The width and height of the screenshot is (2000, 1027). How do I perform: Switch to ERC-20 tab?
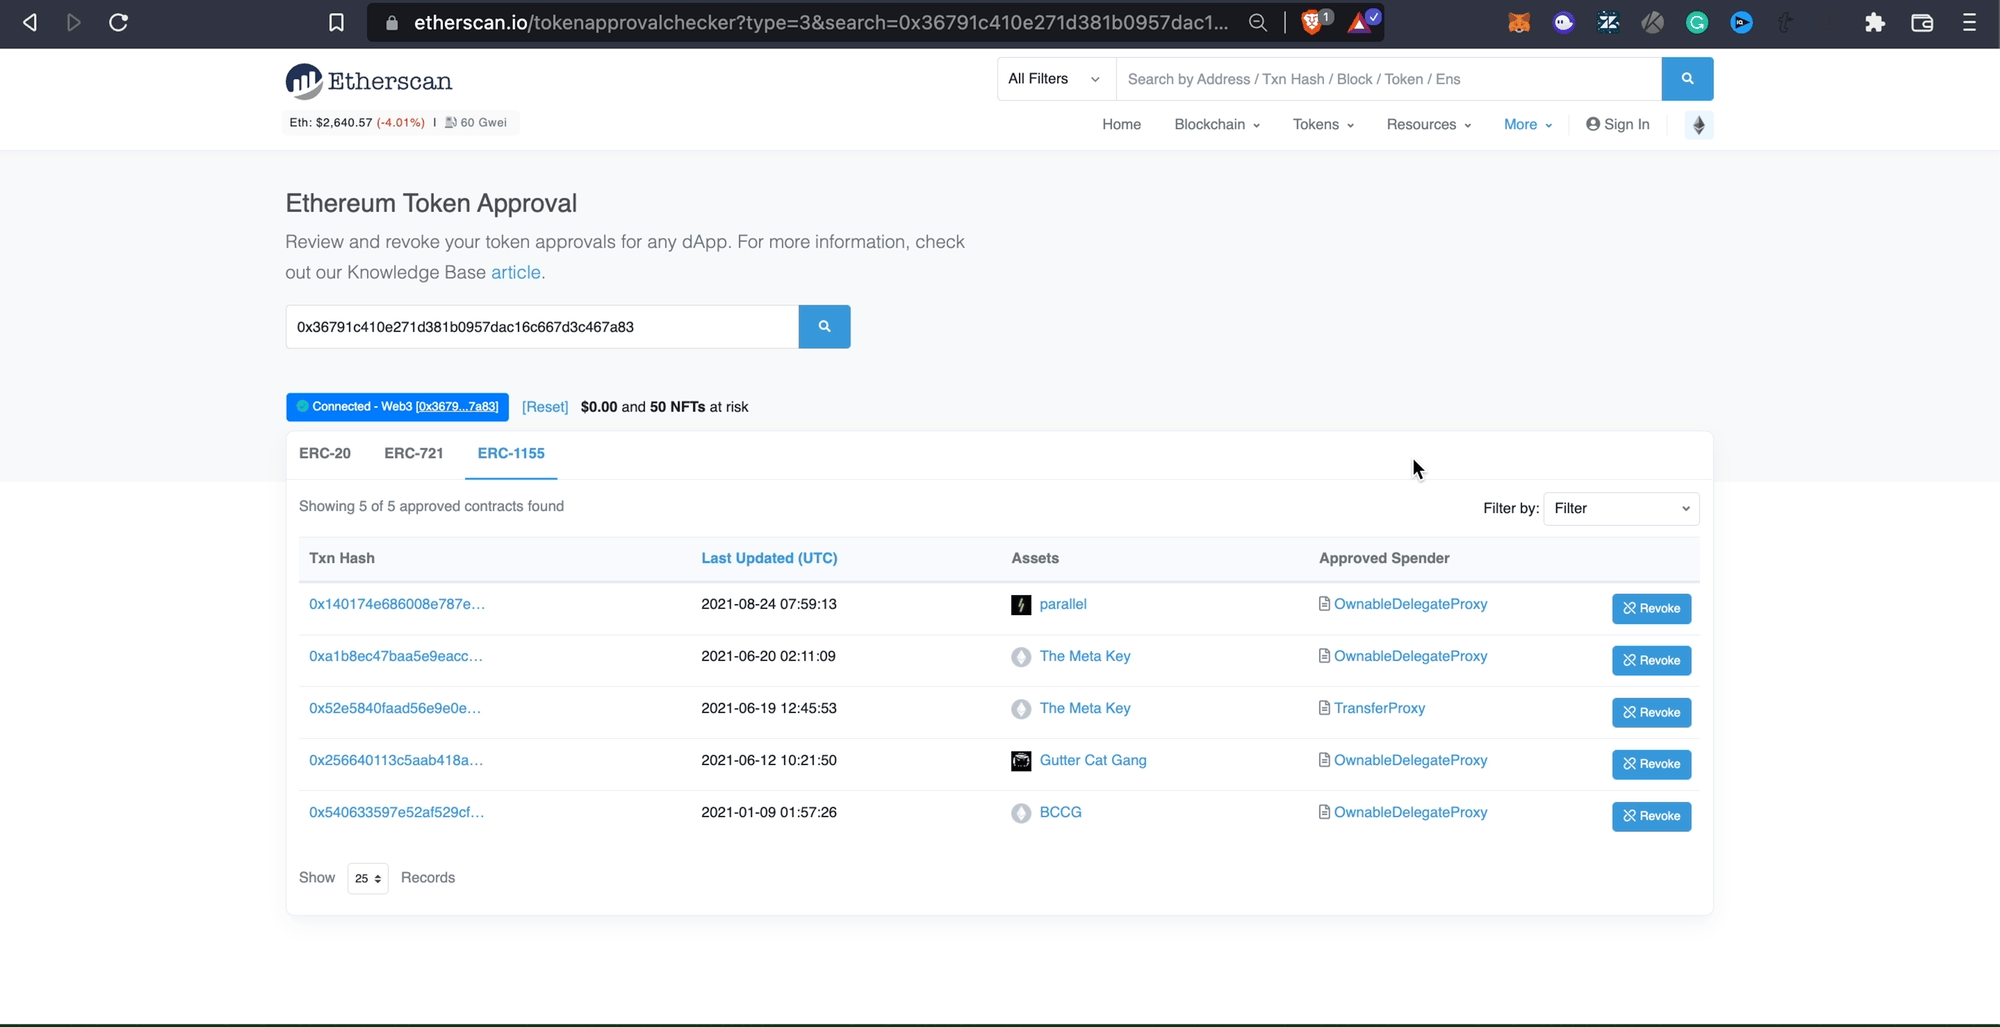(325, 453)
